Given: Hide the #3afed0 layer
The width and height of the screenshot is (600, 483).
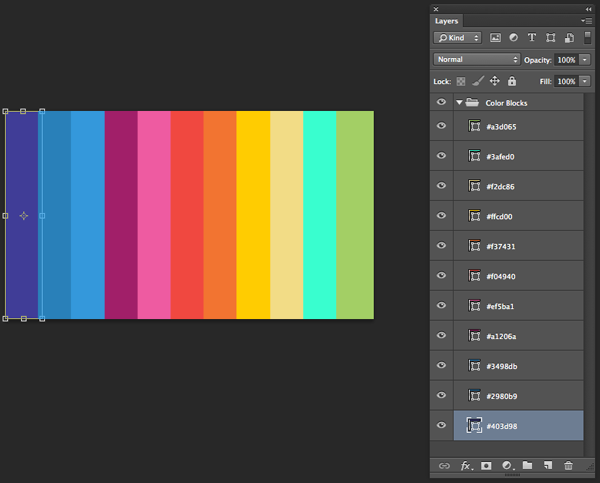Looking at the screenshot, I should point(441,155).
